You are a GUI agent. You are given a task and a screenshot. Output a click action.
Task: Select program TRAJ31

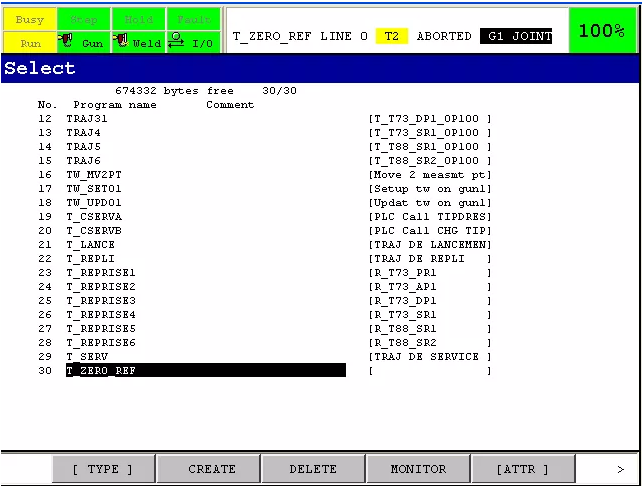pos(87,119)
